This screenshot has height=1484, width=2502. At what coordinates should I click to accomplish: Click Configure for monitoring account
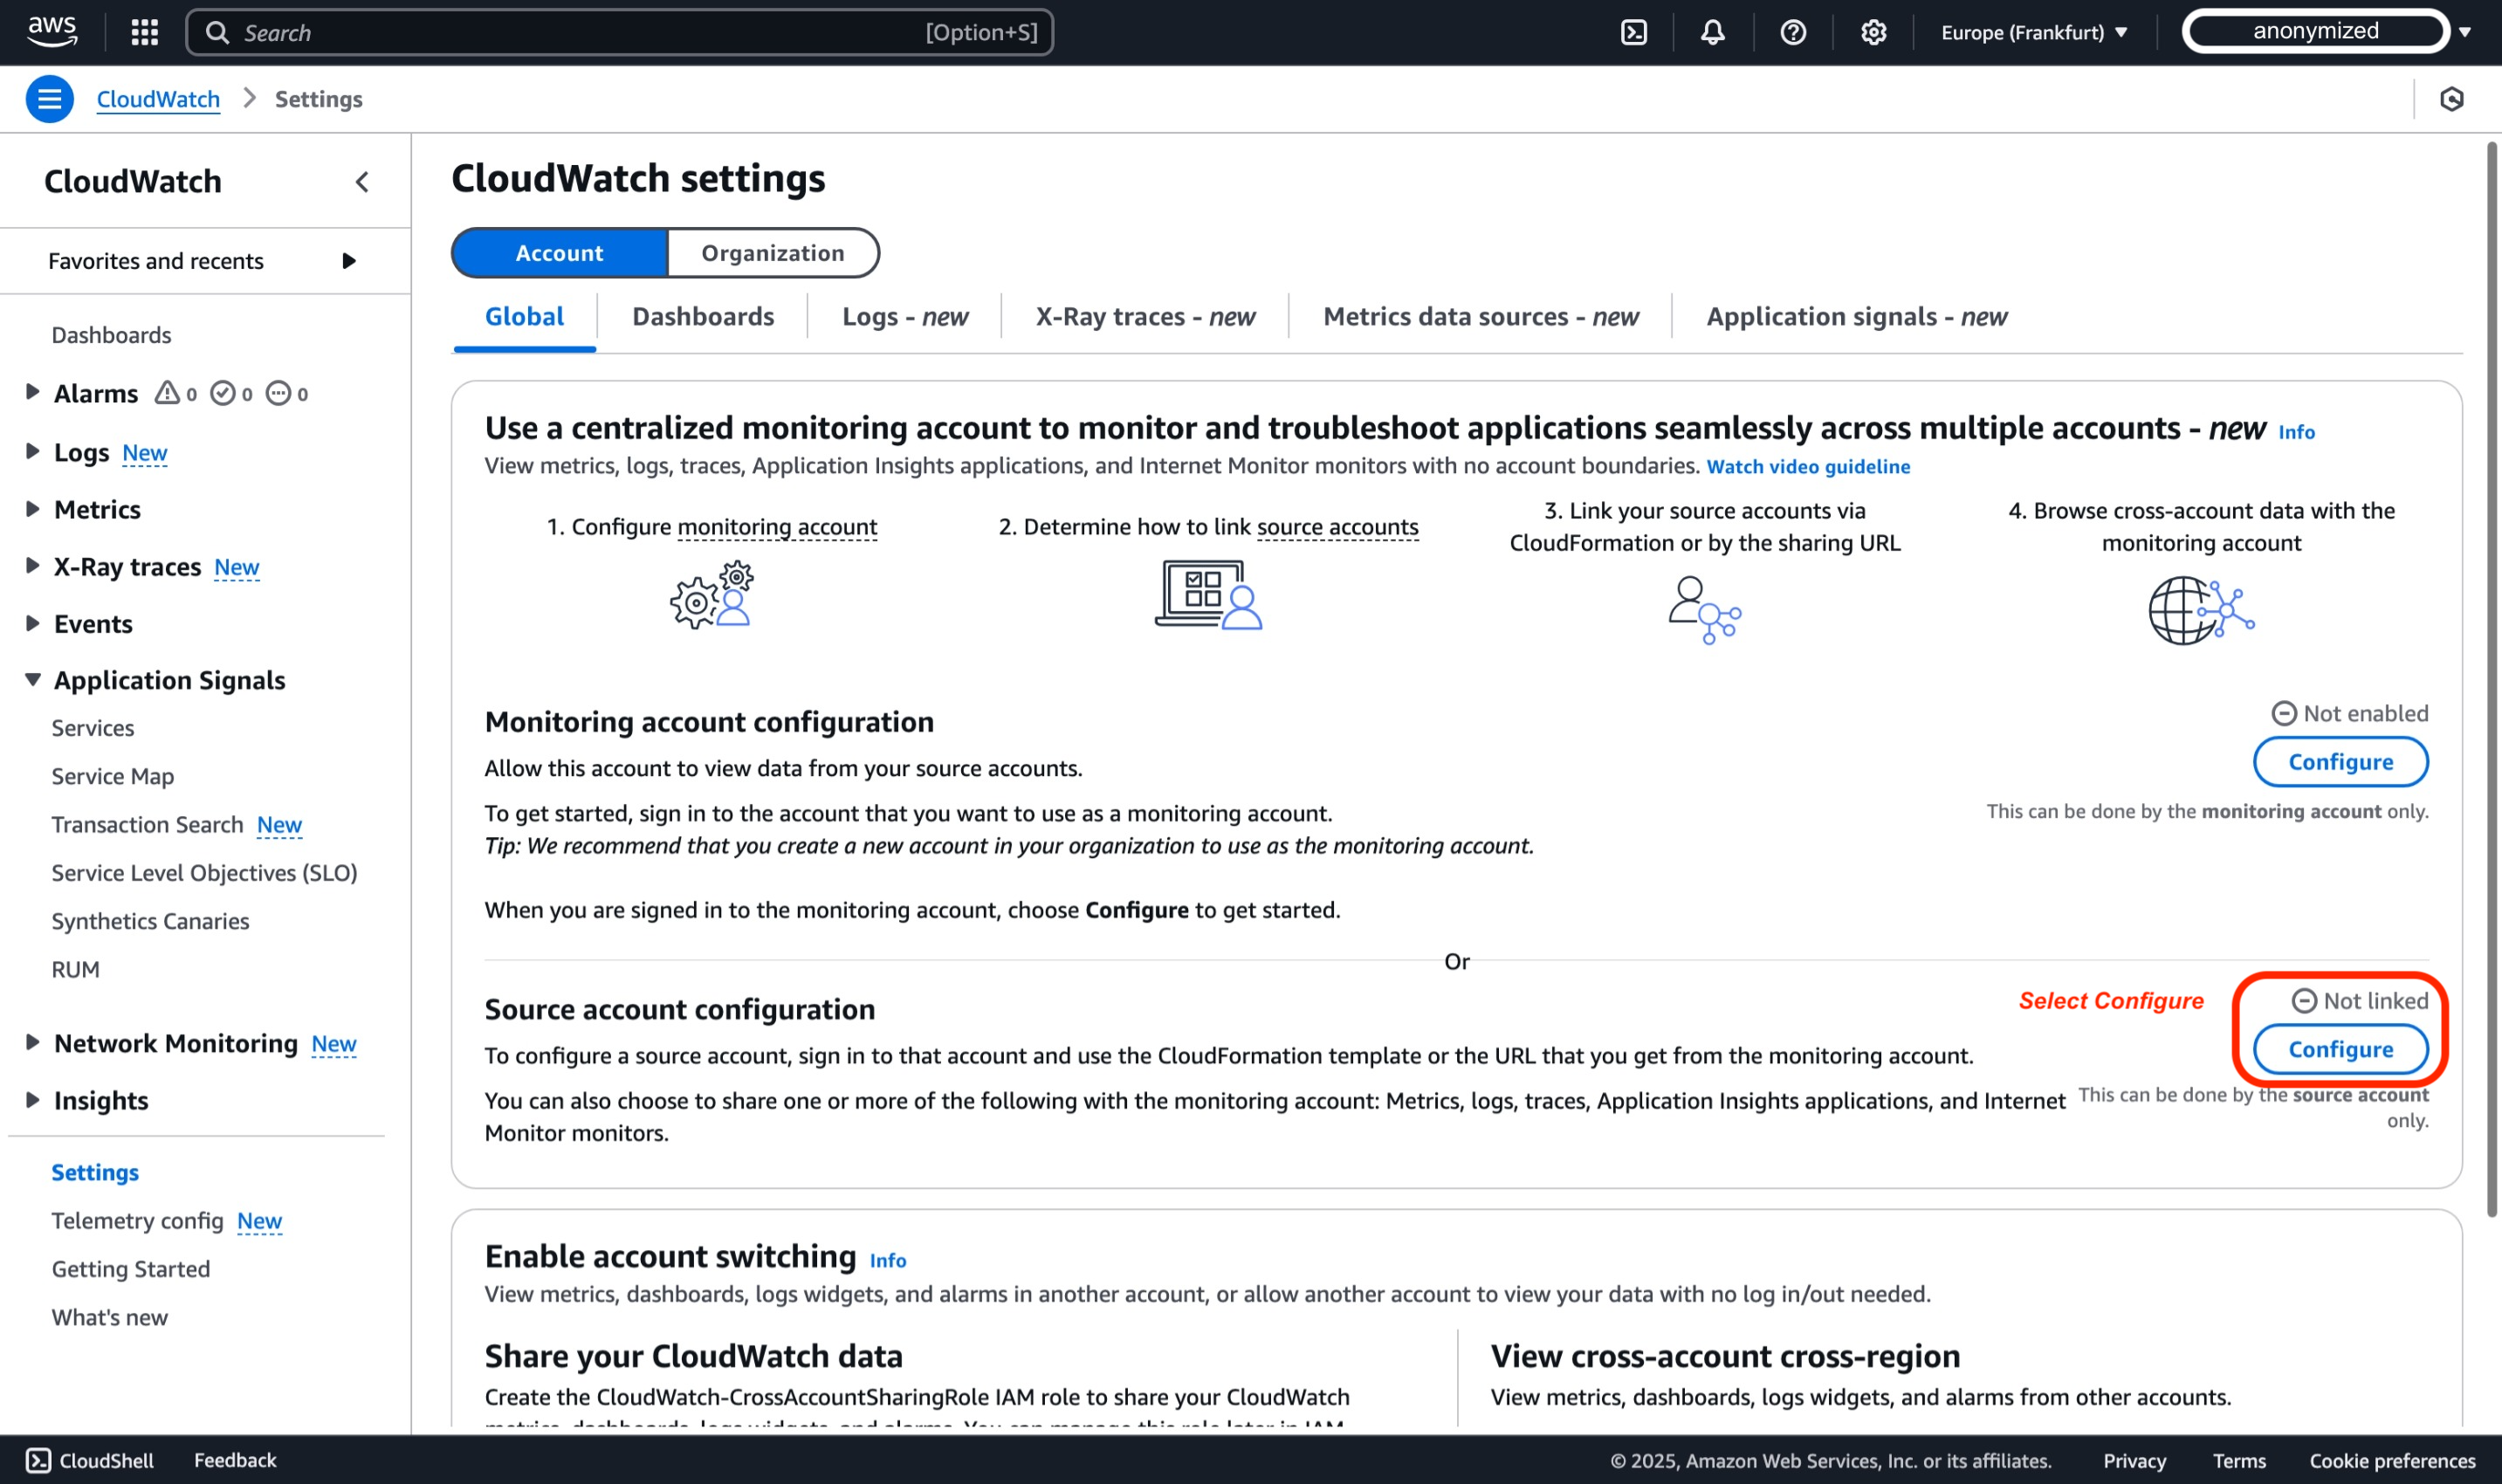click(x=2340, y=762)
